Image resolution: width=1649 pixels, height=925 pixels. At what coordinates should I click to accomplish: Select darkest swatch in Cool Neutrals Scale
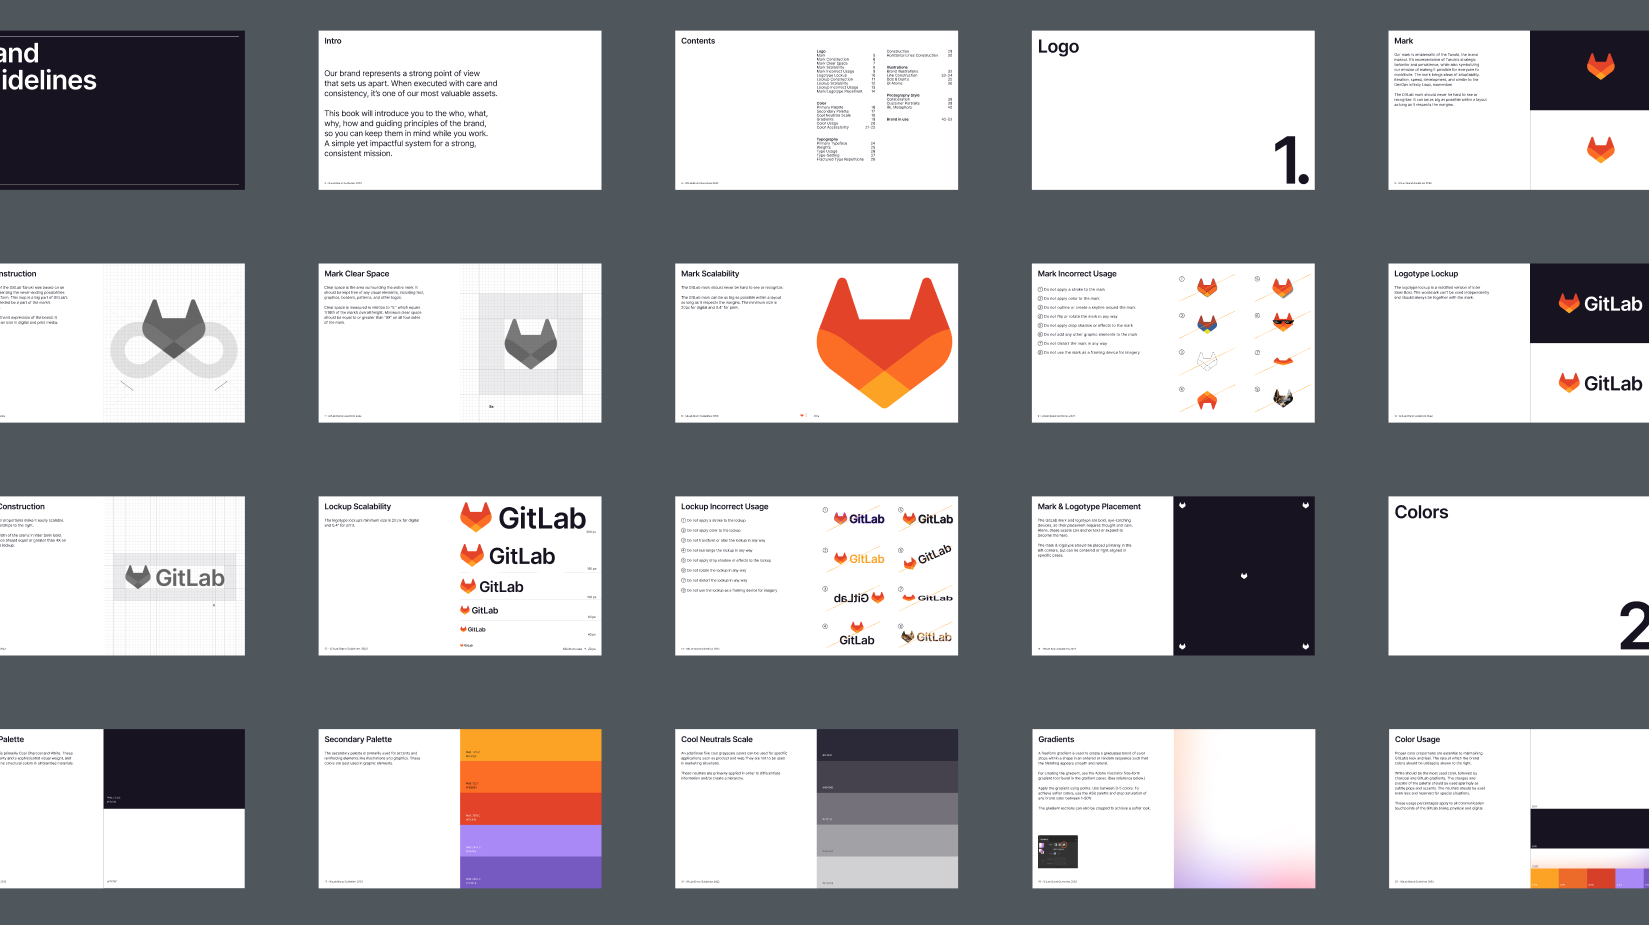pos(887,745)
